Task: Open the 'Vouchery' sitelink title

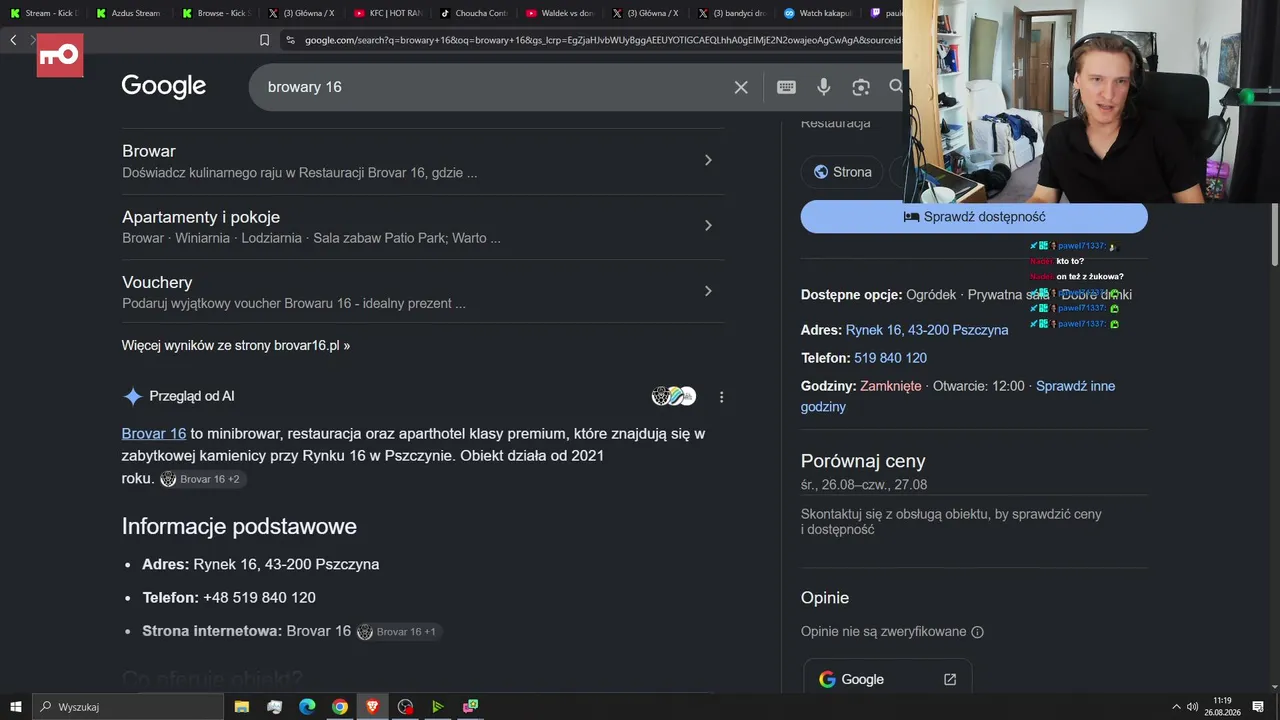Action: click(x=157, y=283)
